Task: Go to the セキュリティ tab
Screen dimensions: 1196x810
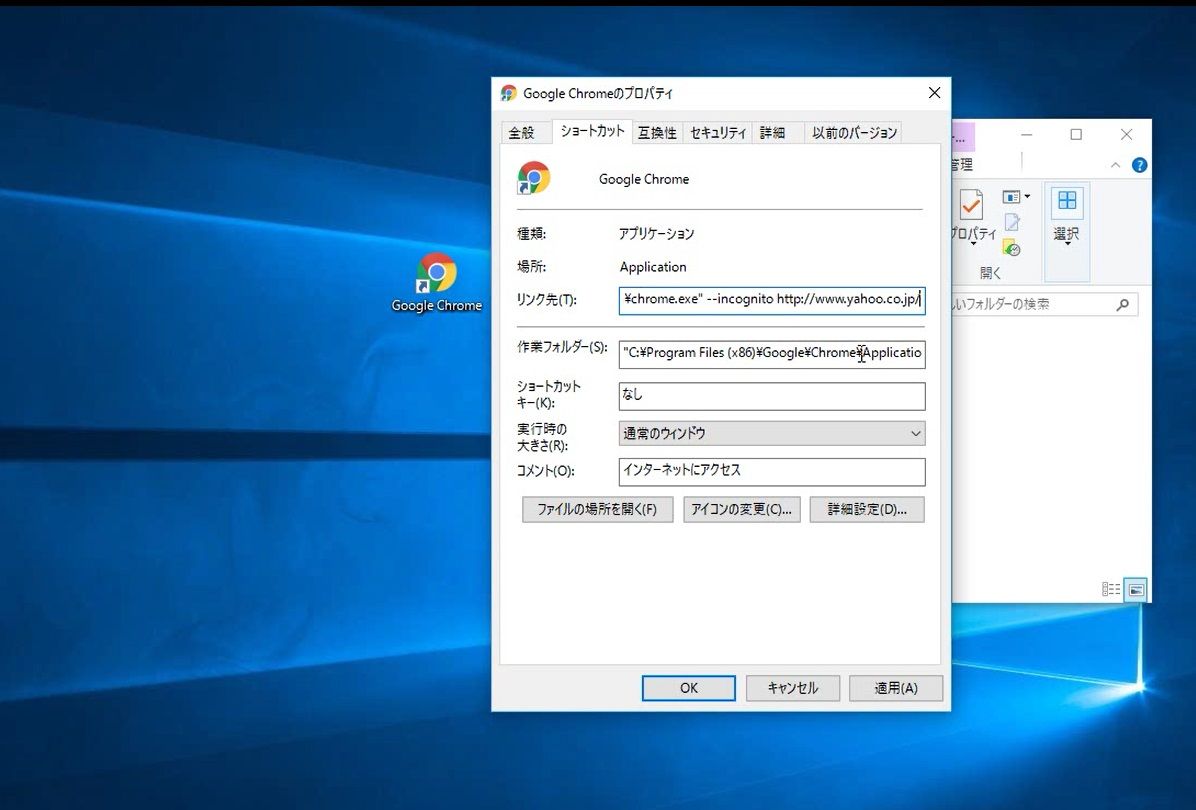Action: point(718,133)
